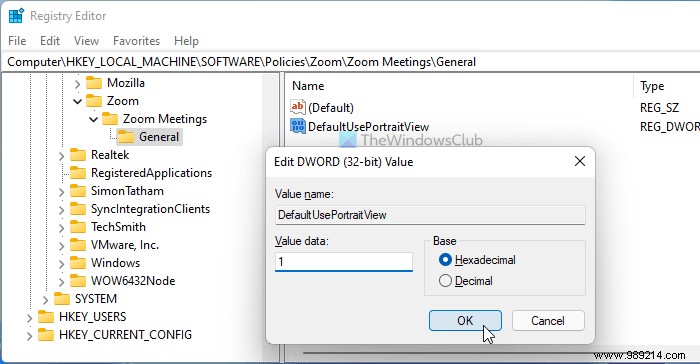The image size is (700, 364).
Task: Open the View menu
Action: (86, 41)
